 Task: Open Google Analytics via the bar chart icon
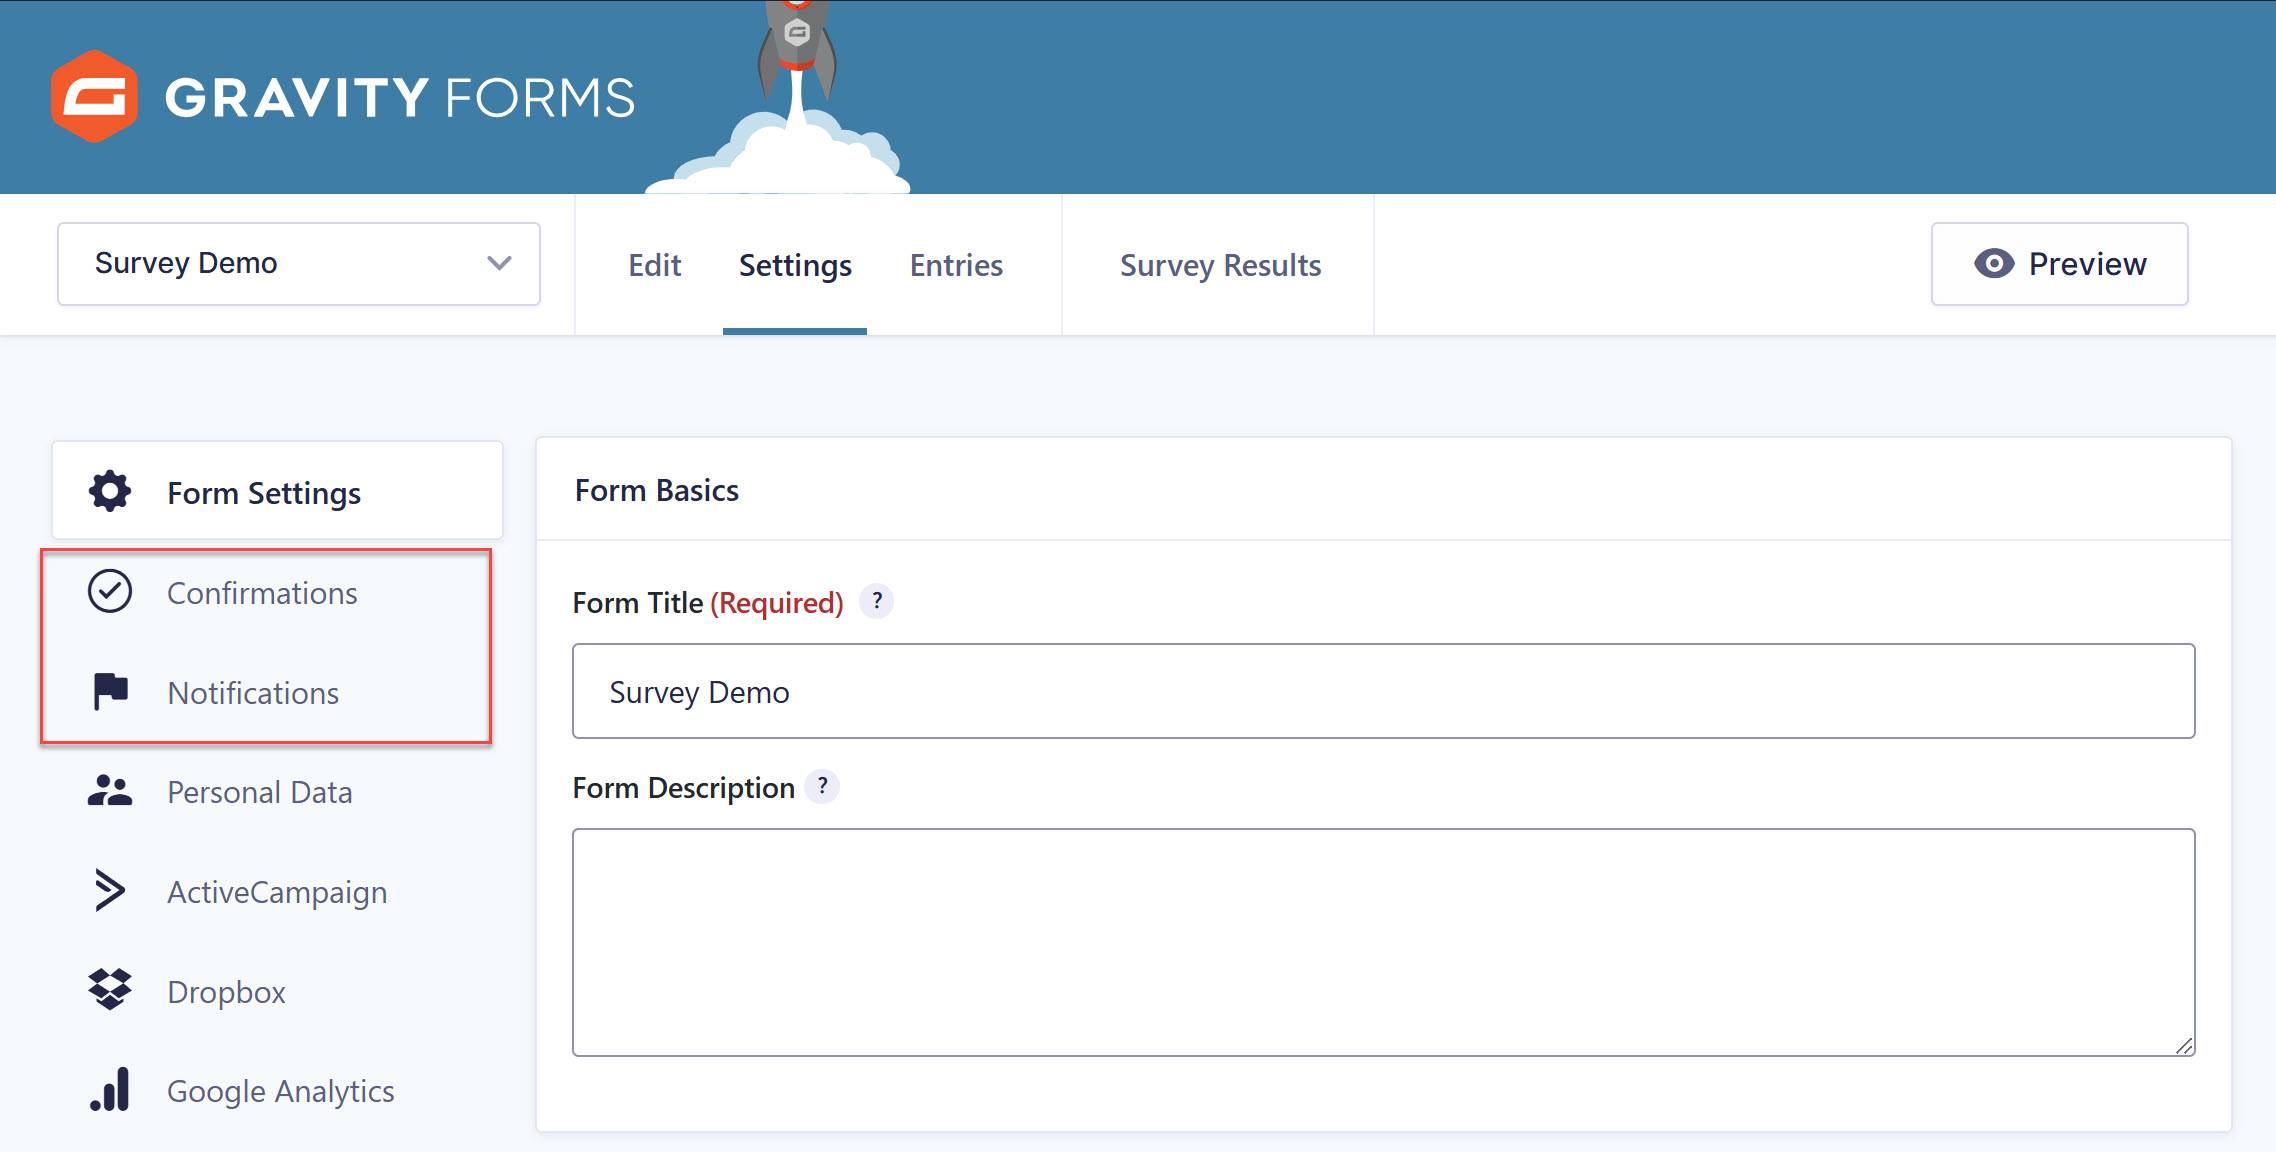click(108, 1090)
